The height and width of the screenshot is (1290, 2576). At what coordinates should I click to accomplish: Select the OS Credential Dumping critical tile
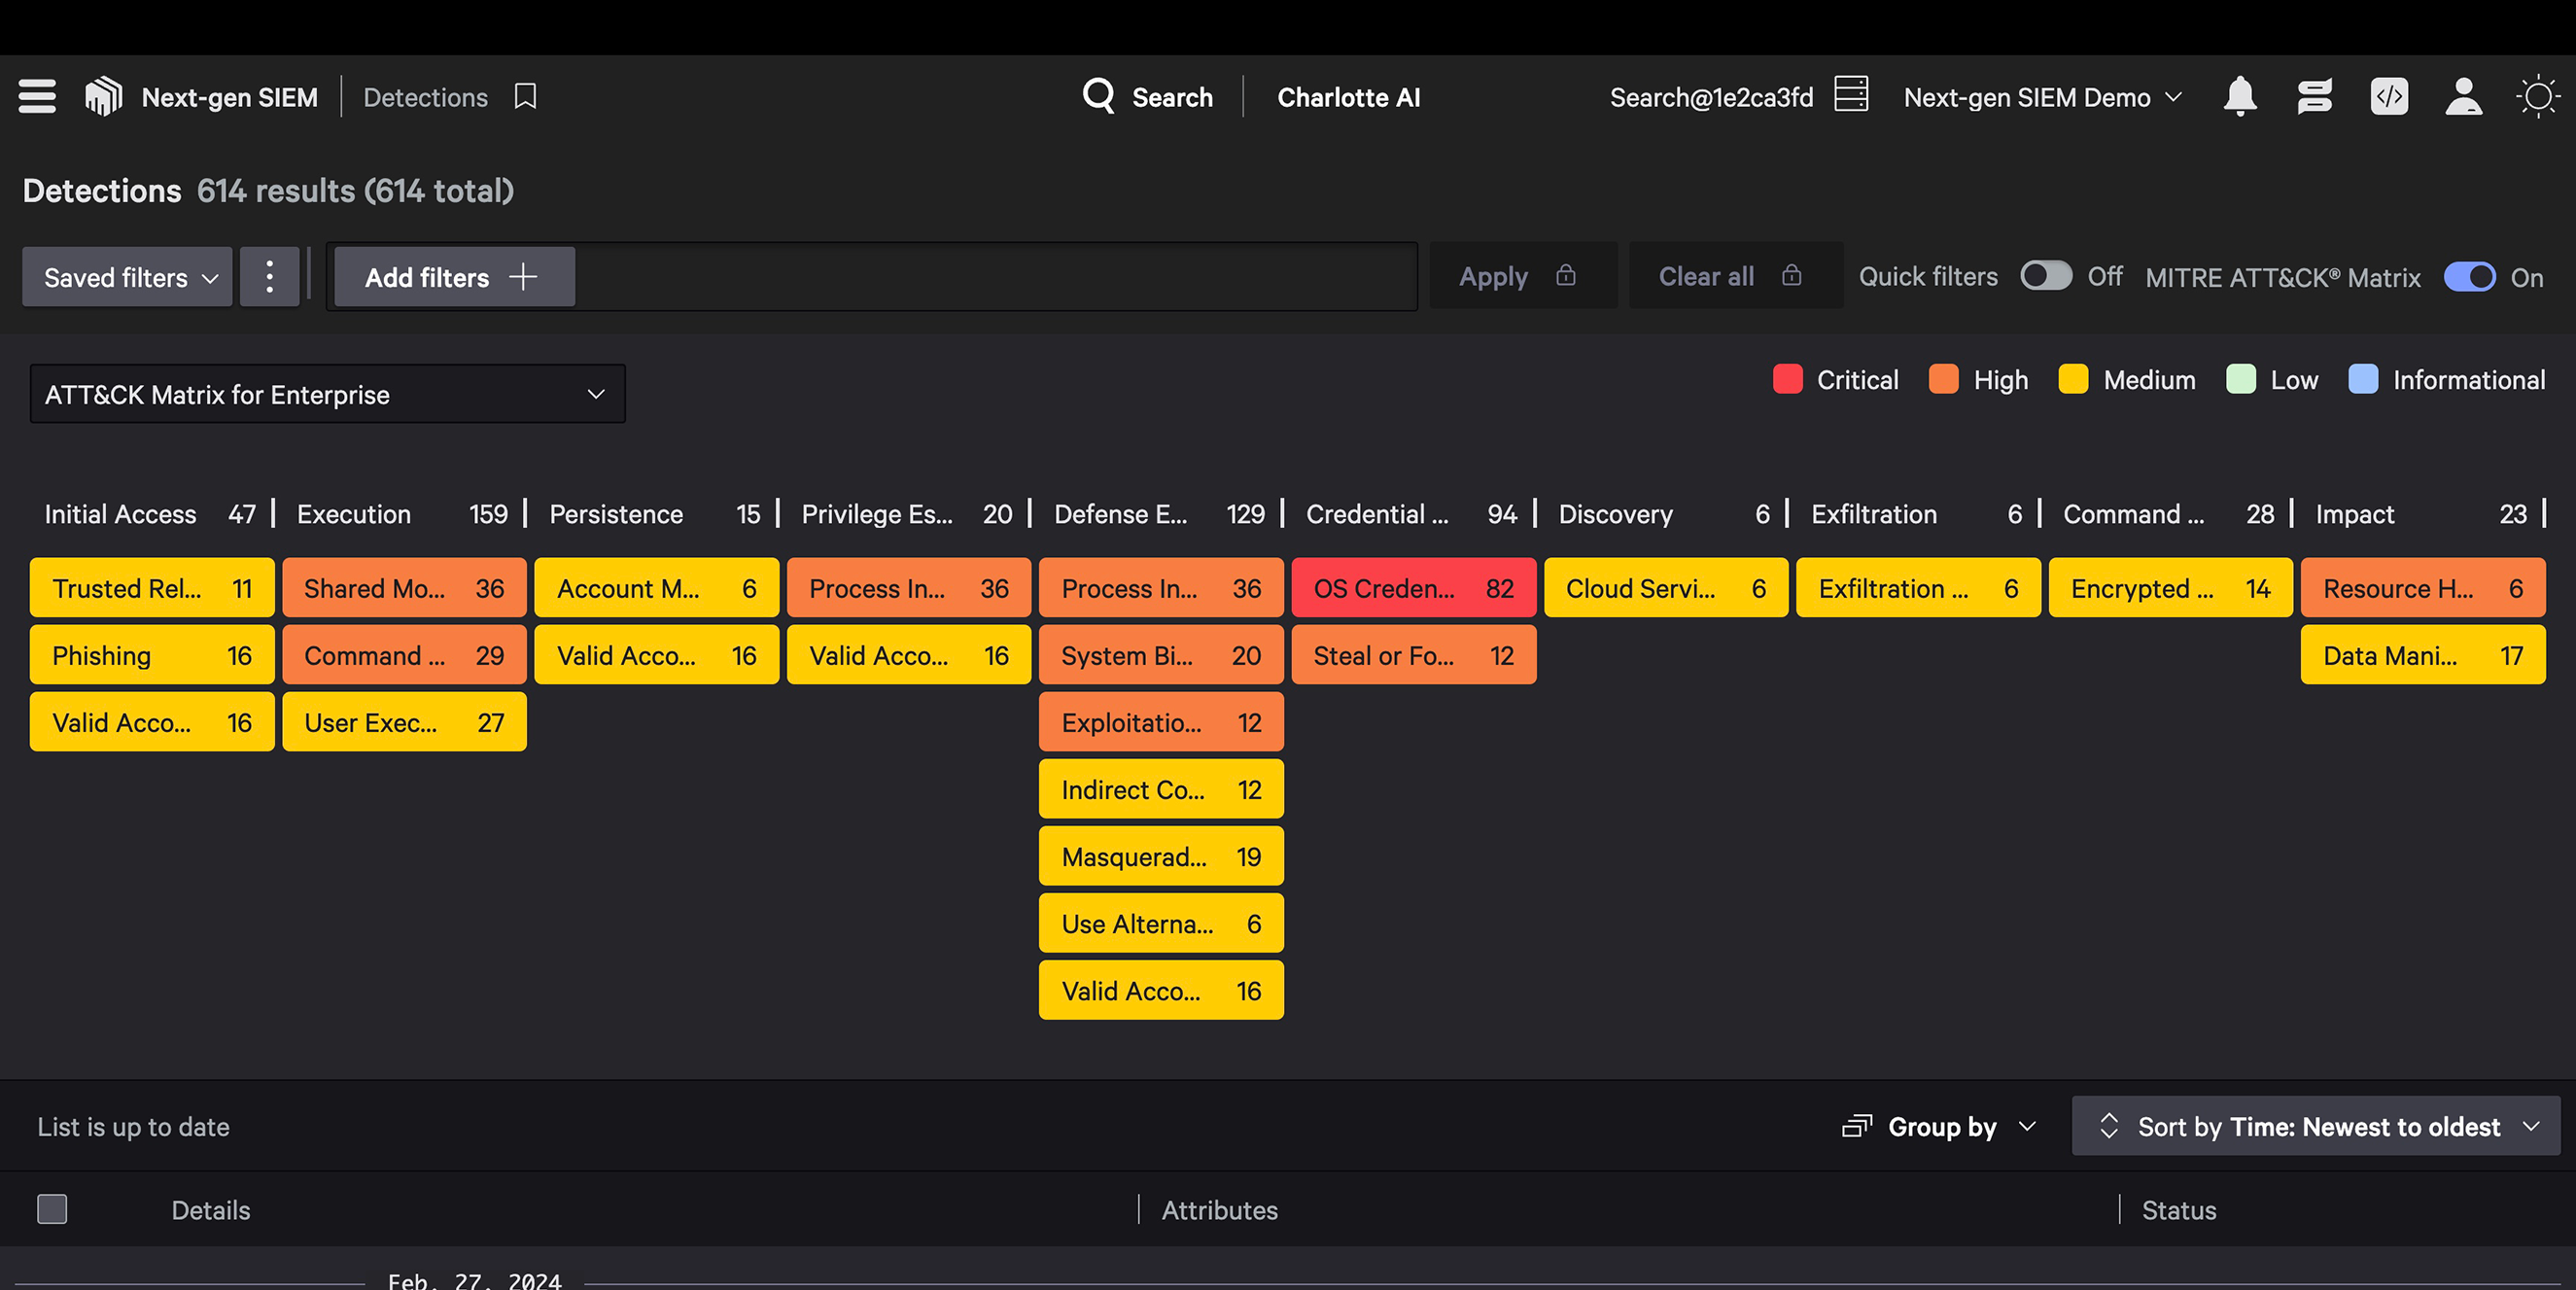point(1413,588)
